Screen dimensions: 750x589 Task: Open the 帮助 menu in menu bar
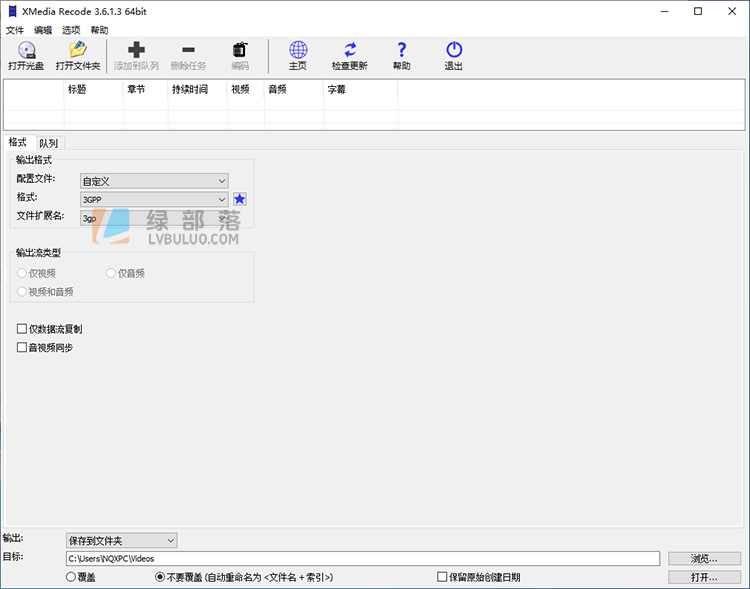pos(99,30)
